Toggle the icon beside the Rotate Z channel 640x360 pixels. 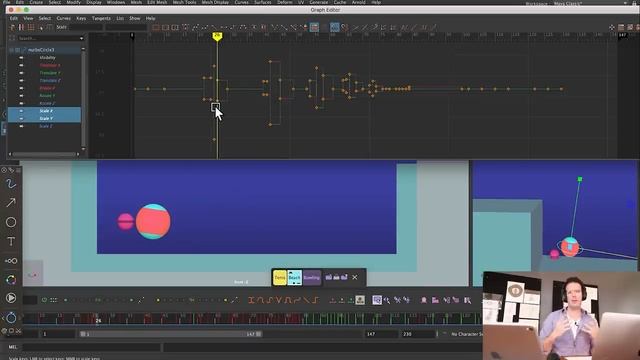tap(21, 103)
